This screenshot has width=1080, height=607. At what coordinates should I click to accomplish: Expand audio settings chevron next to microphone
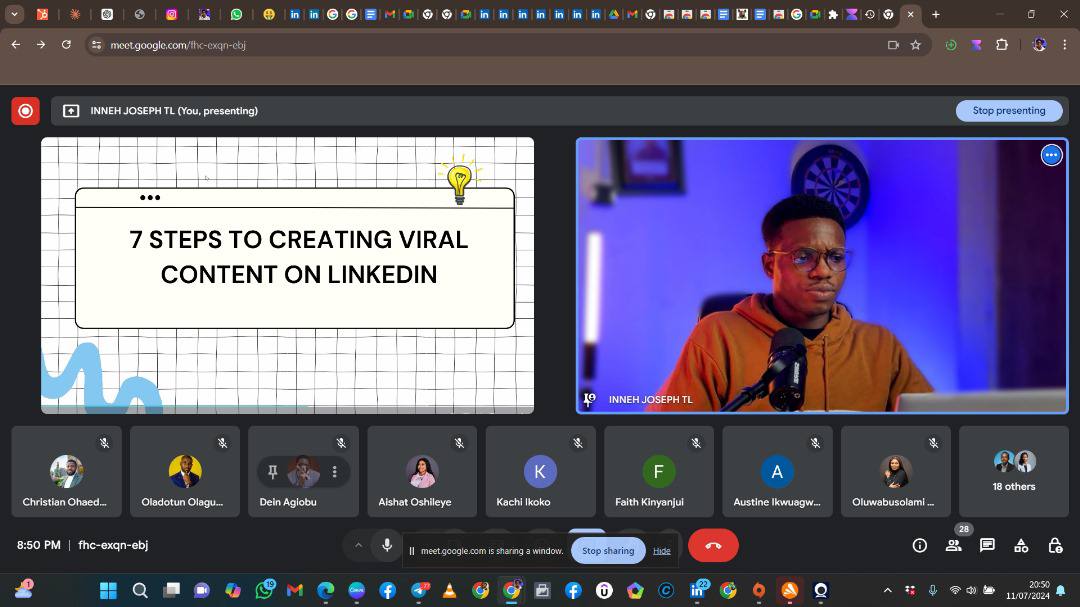[358, 545]
